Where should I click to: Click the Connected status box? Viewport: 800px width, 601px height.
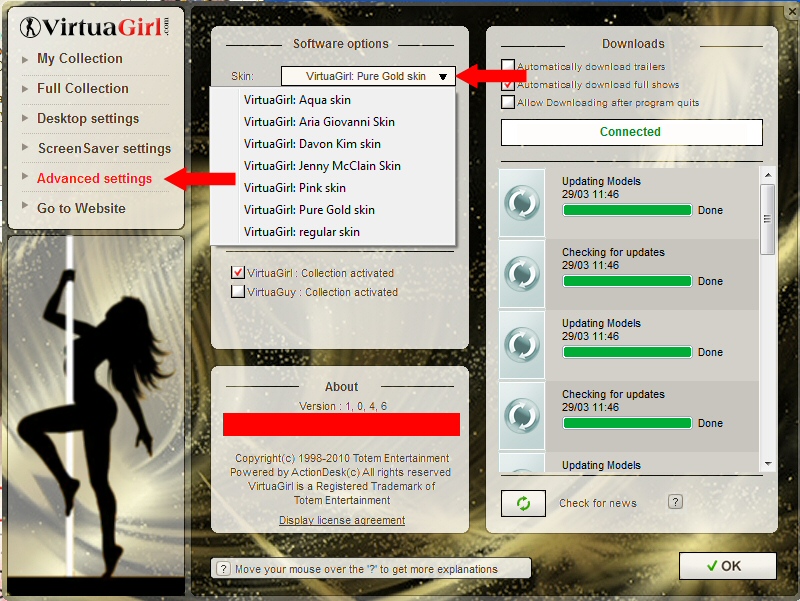632,132
